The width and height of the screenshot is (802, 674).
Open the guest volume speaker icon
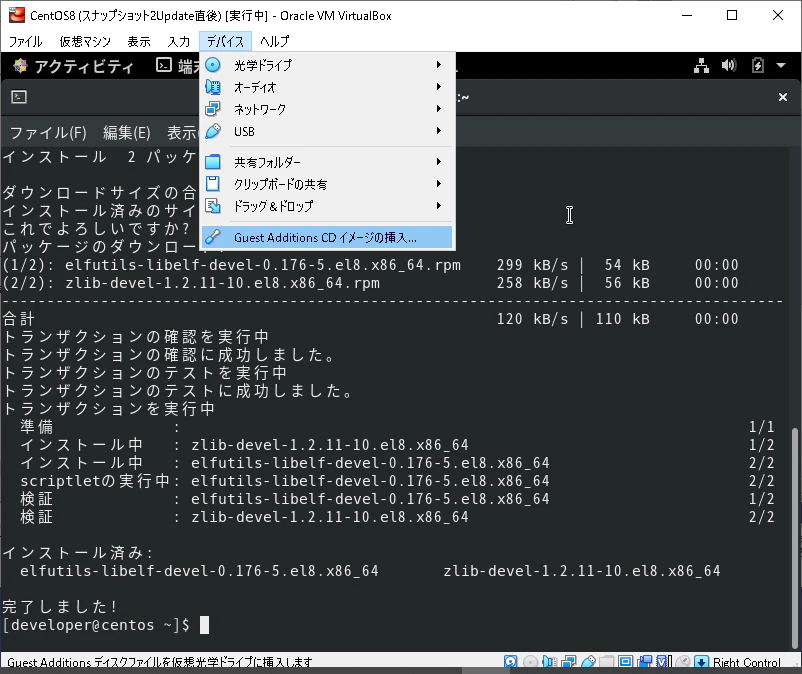click(x=729, y=65)
